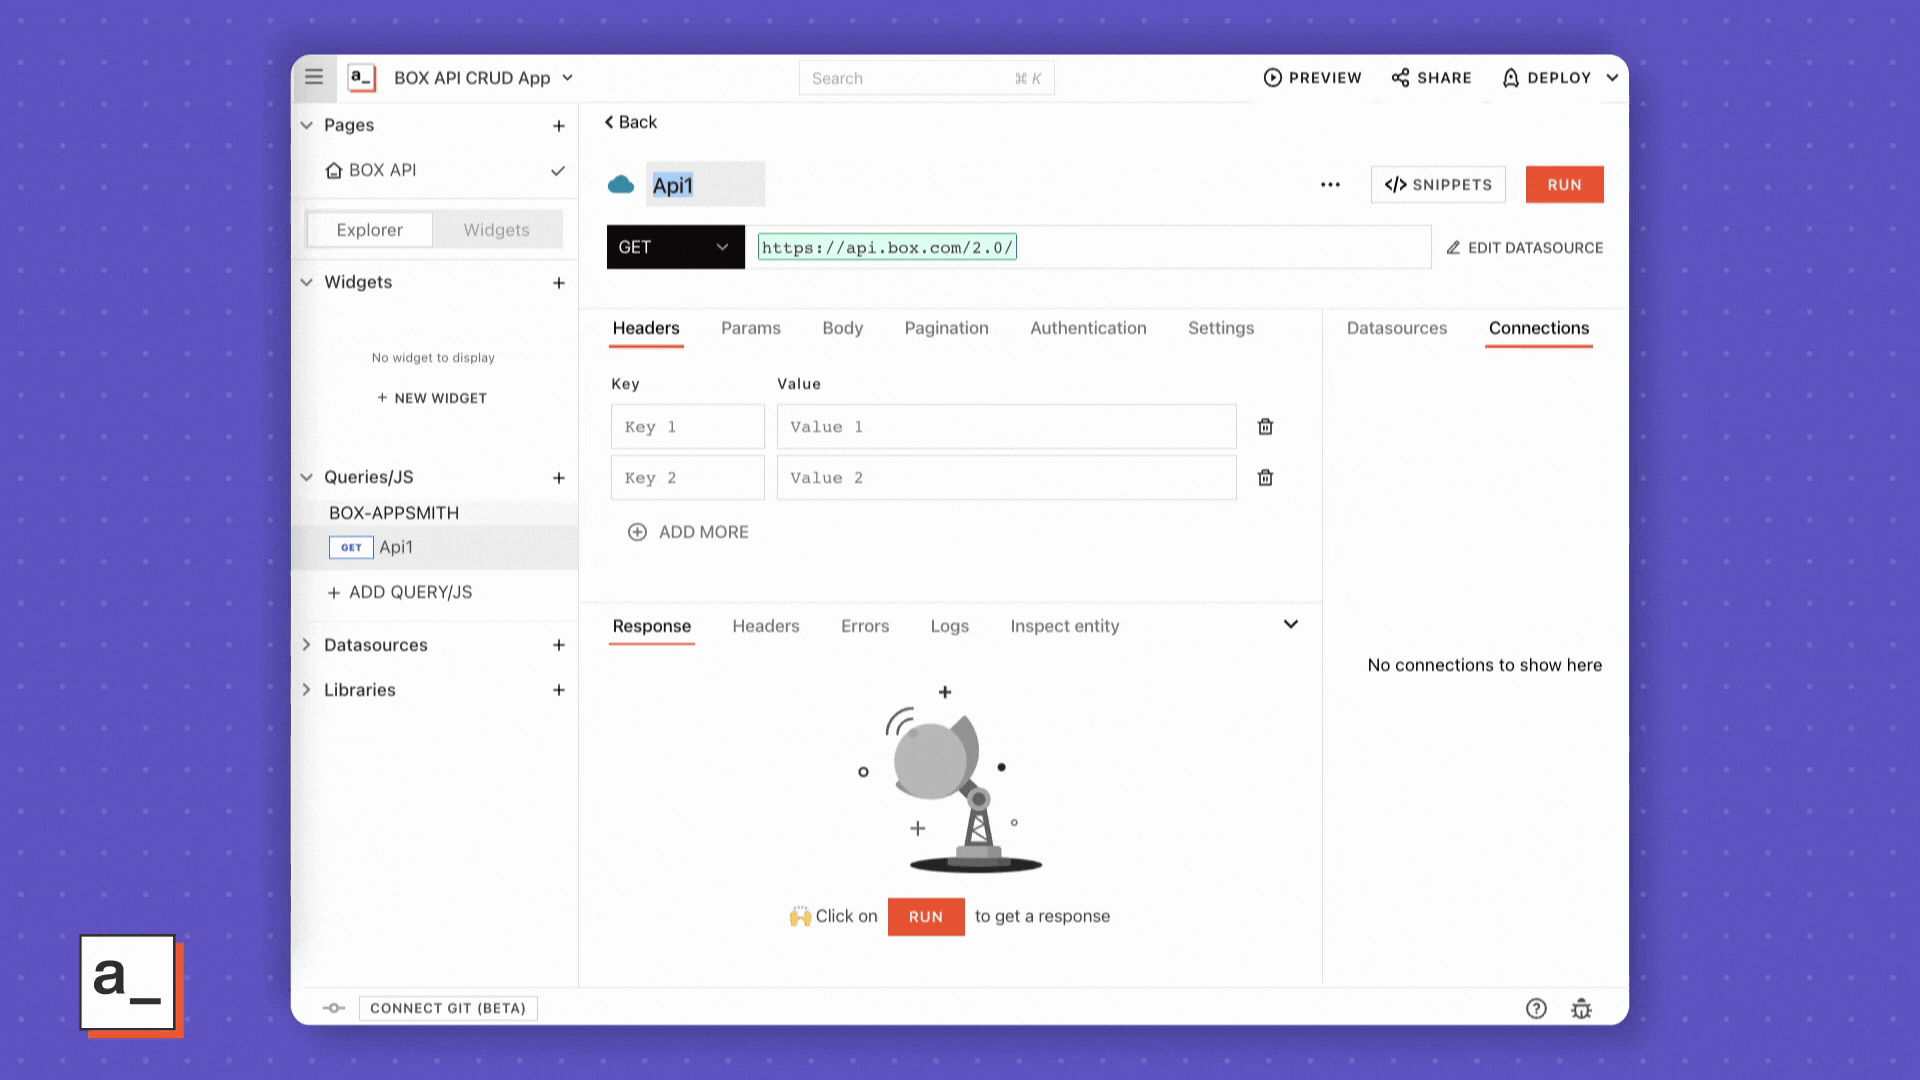This screenshot has height=1080, width=1920.
Task: Select BOX-APPSMITH datasource entry
Action: pyautogui.click(x=394, y=513)
